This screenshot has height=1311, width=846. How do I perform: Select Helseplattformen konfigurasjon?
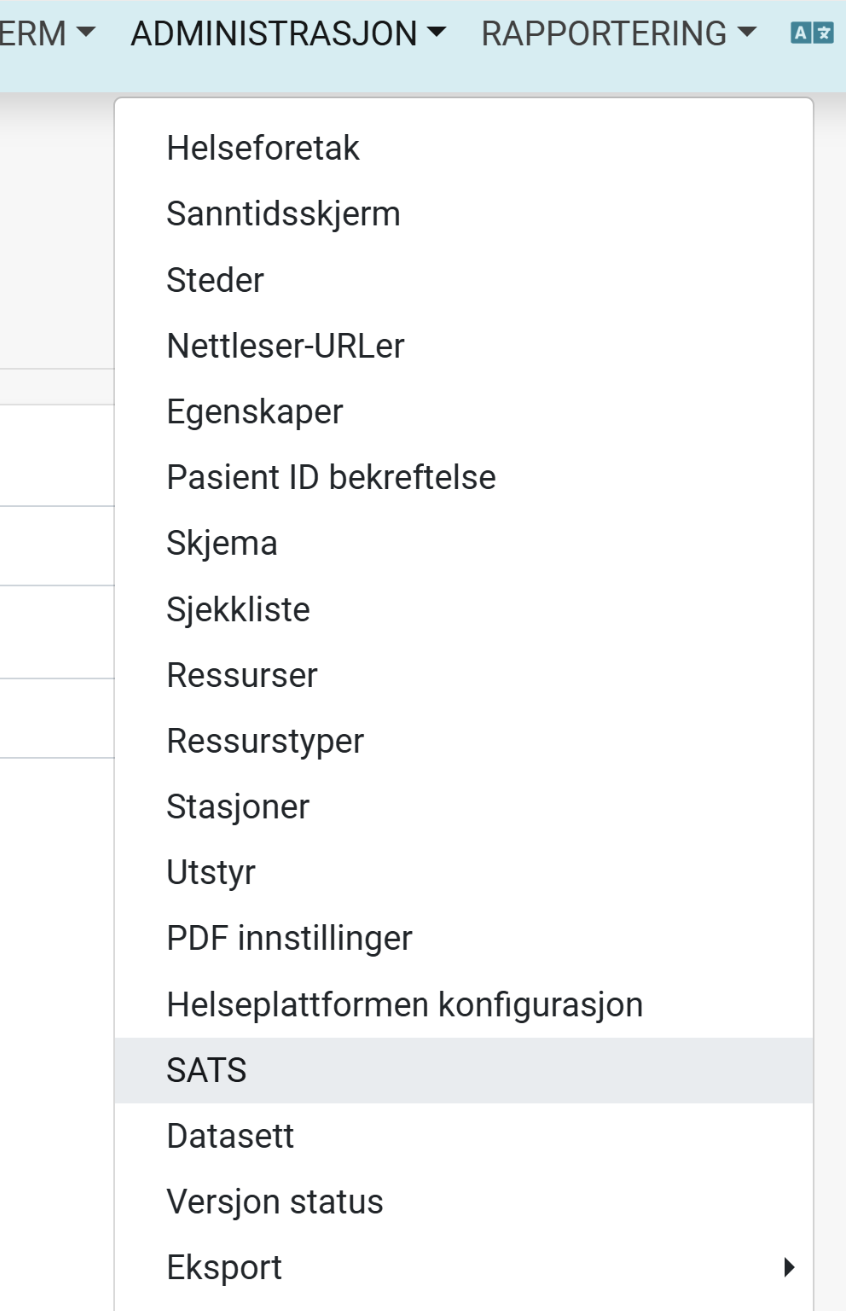pyautogui.click(x=404, y=1004)
